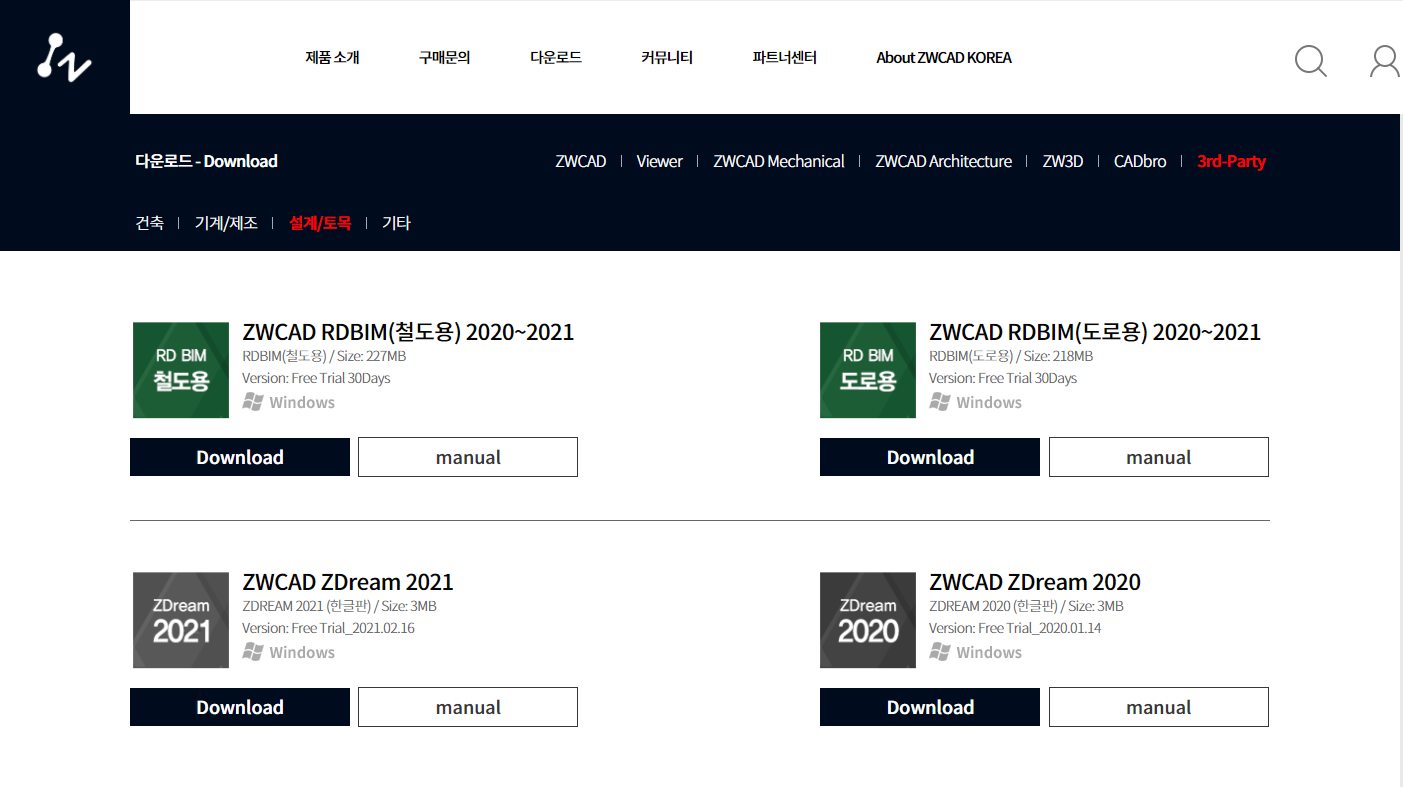The height and width of the screenshot is (787, 1403).
Task: Switch to the ZW3D tab
Action: pyautogui.click(x=1063, y=161)
